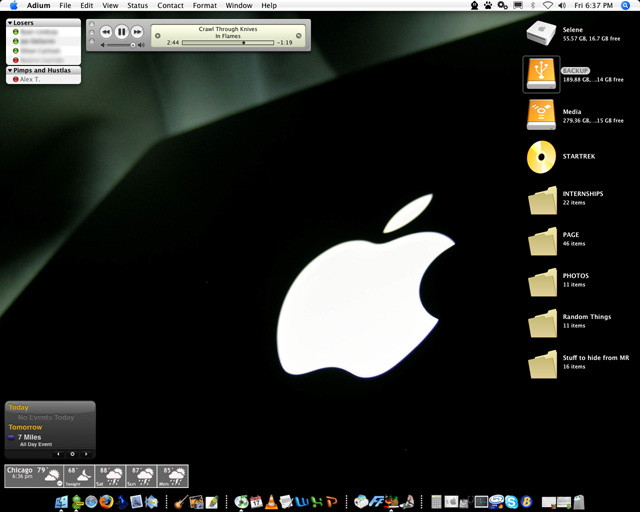Click the Wi-Fi status icon in the menu bar

coord(548,5)
